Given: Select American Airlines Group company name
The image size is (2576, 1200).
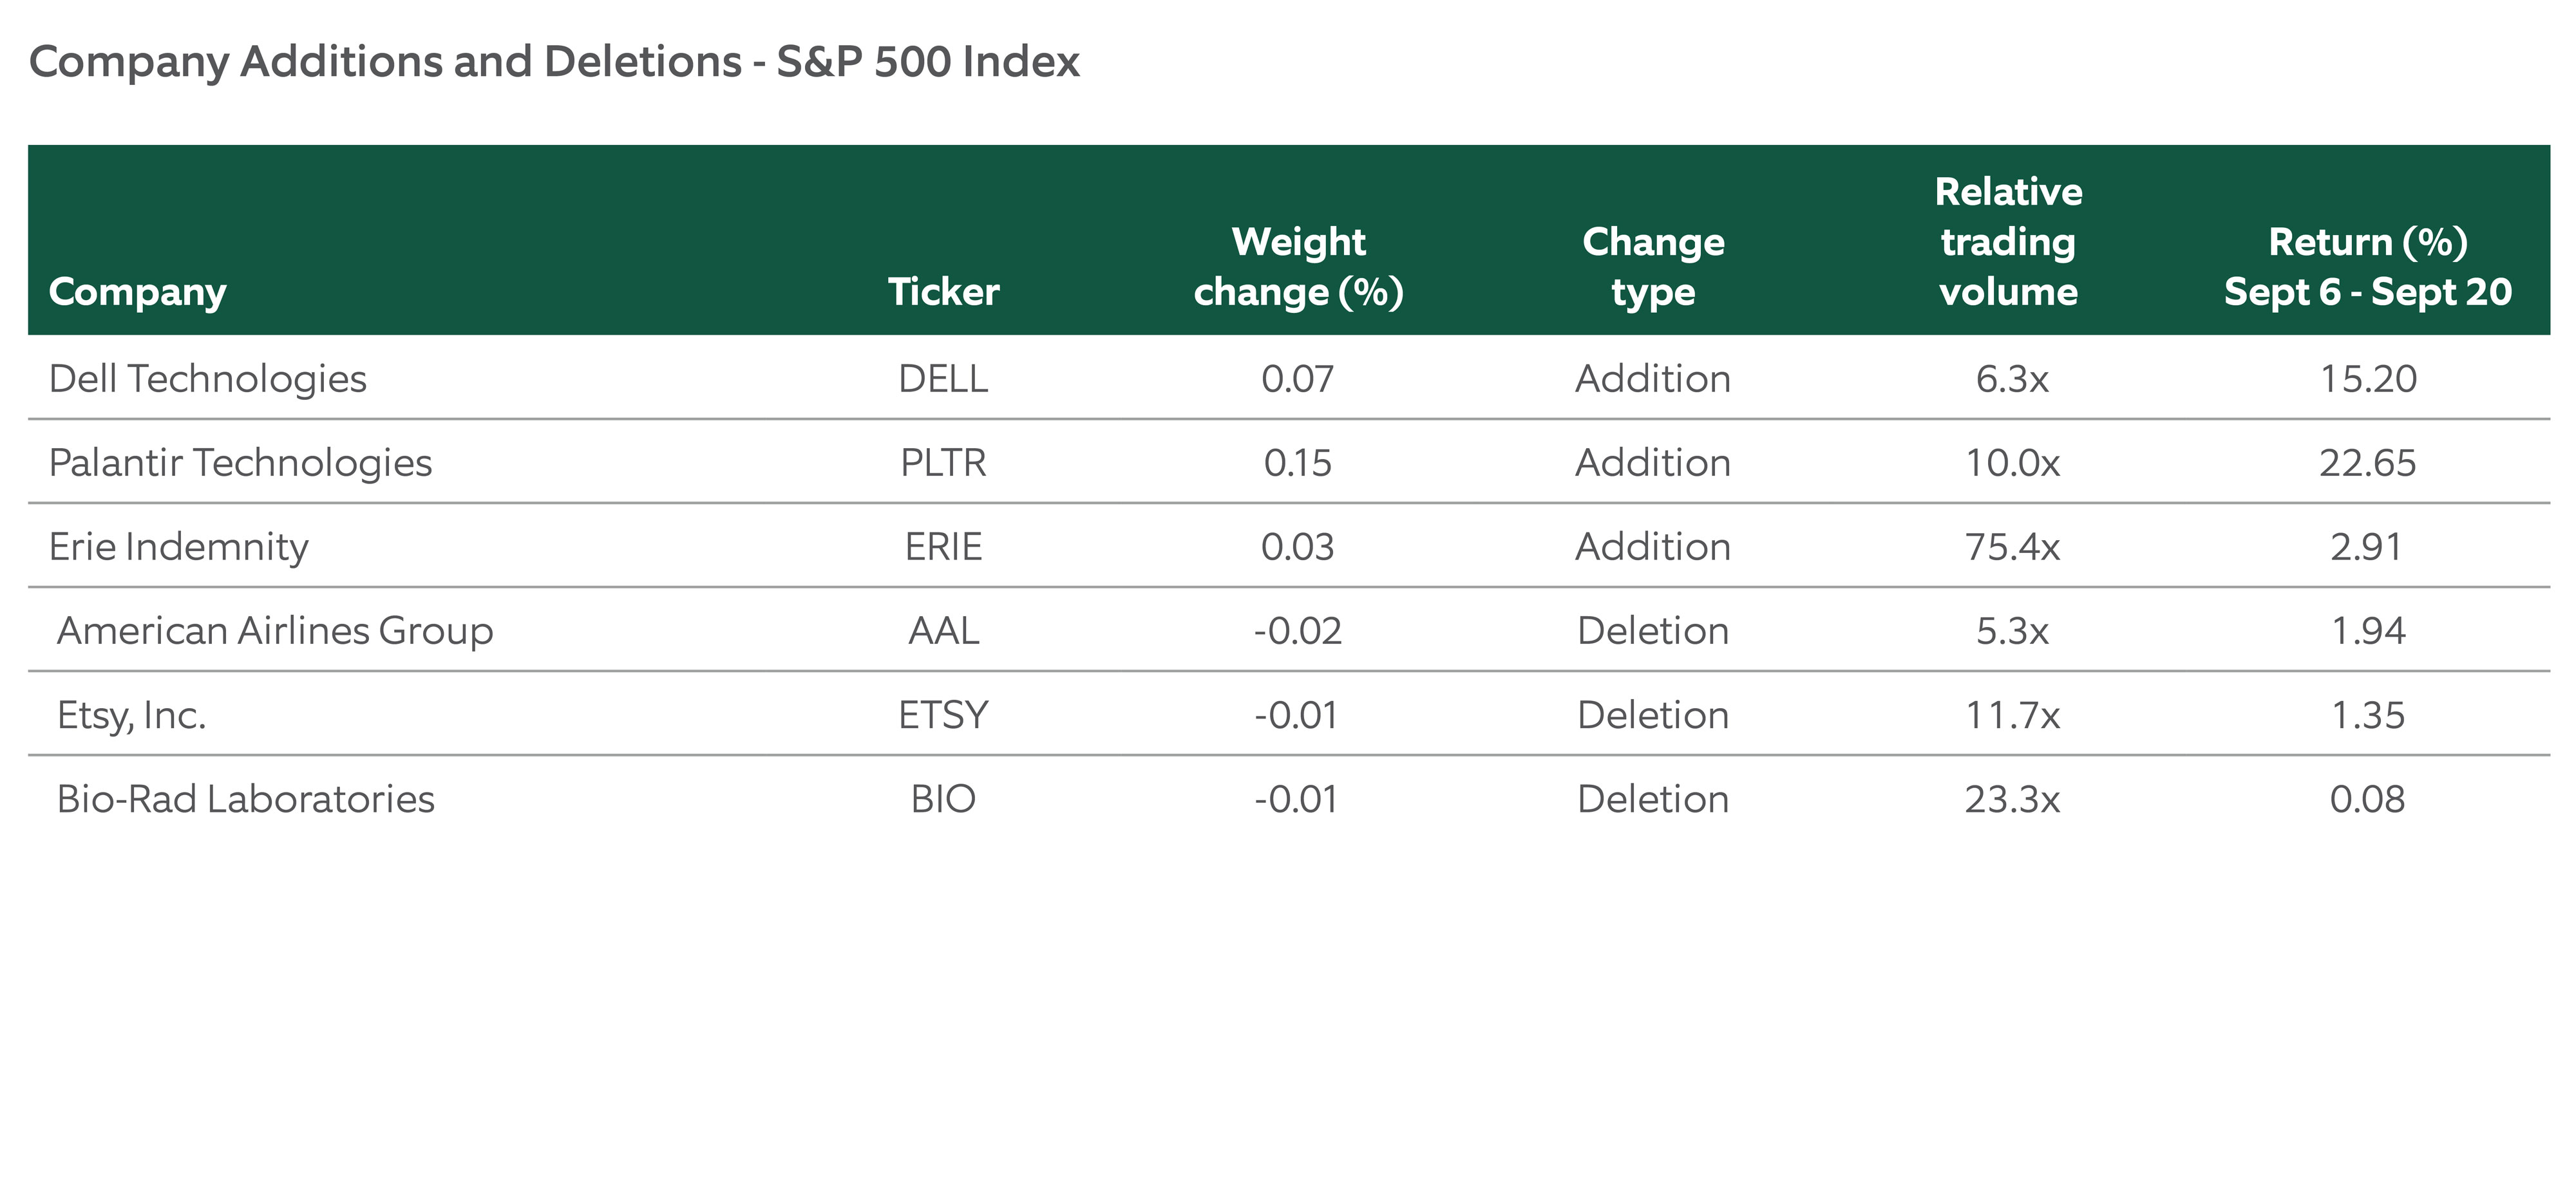Looking at the screenshot, I should point(275,631).
